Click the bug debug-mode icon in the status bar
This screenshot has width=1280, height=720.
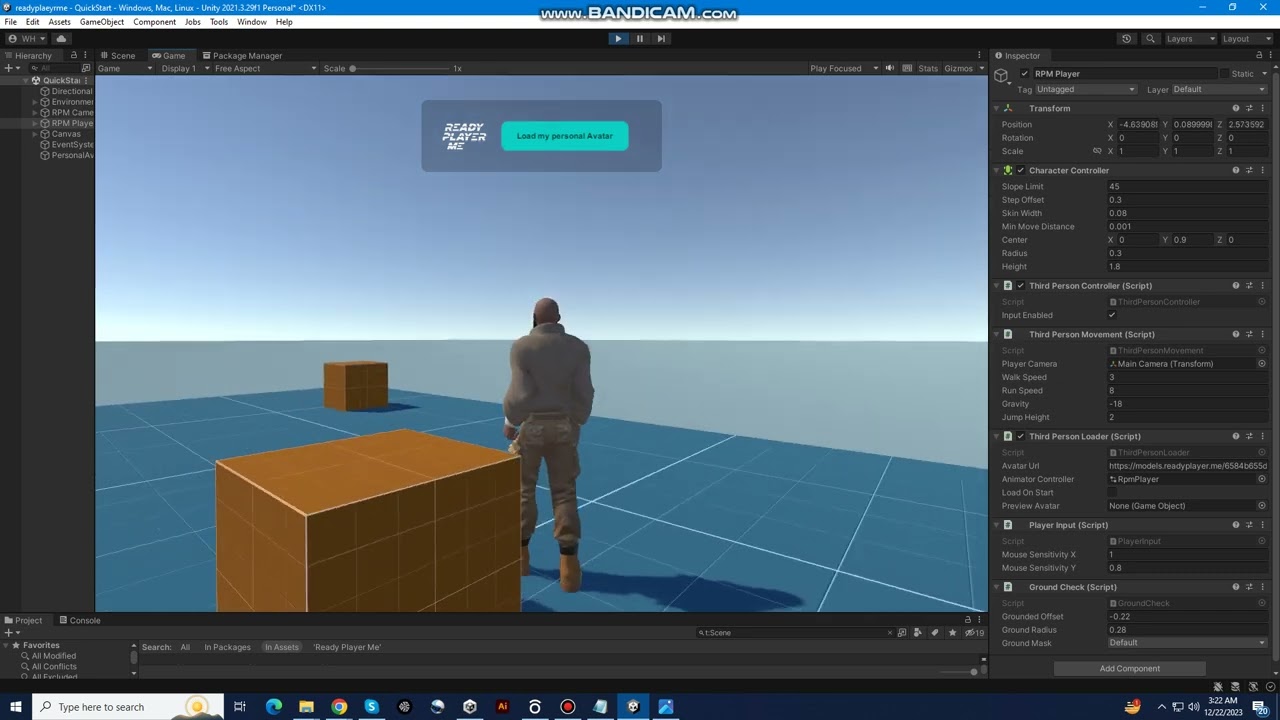tap(1217, 687)
